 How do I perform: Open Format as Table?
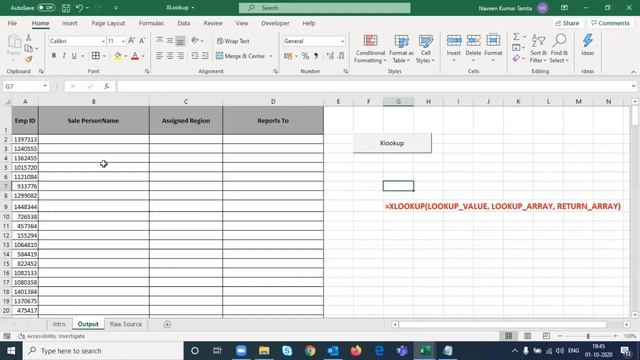[x=401, y=49]
